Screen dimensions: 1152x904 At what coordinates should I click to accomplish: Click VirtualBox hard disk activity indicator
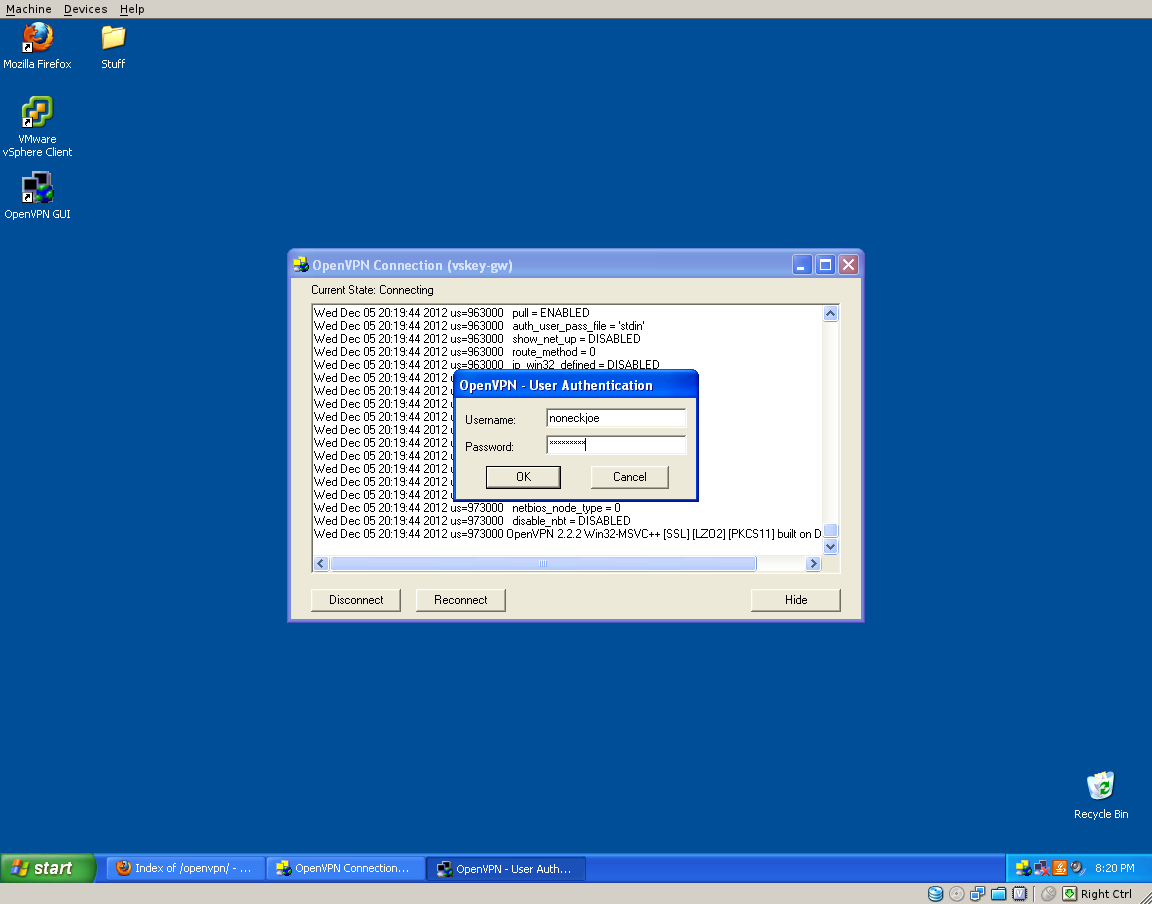(935, 894)
